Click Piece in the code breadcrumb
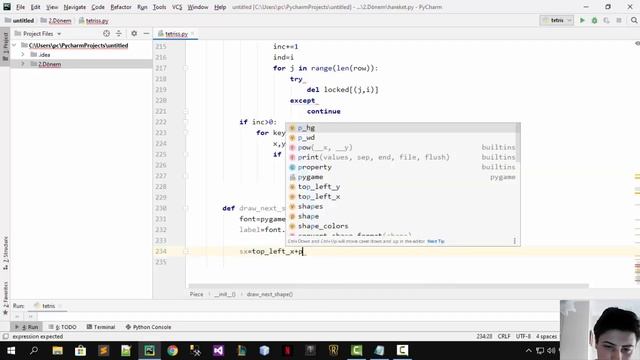This screenshot has width=640, height=360. coord(196,294)
